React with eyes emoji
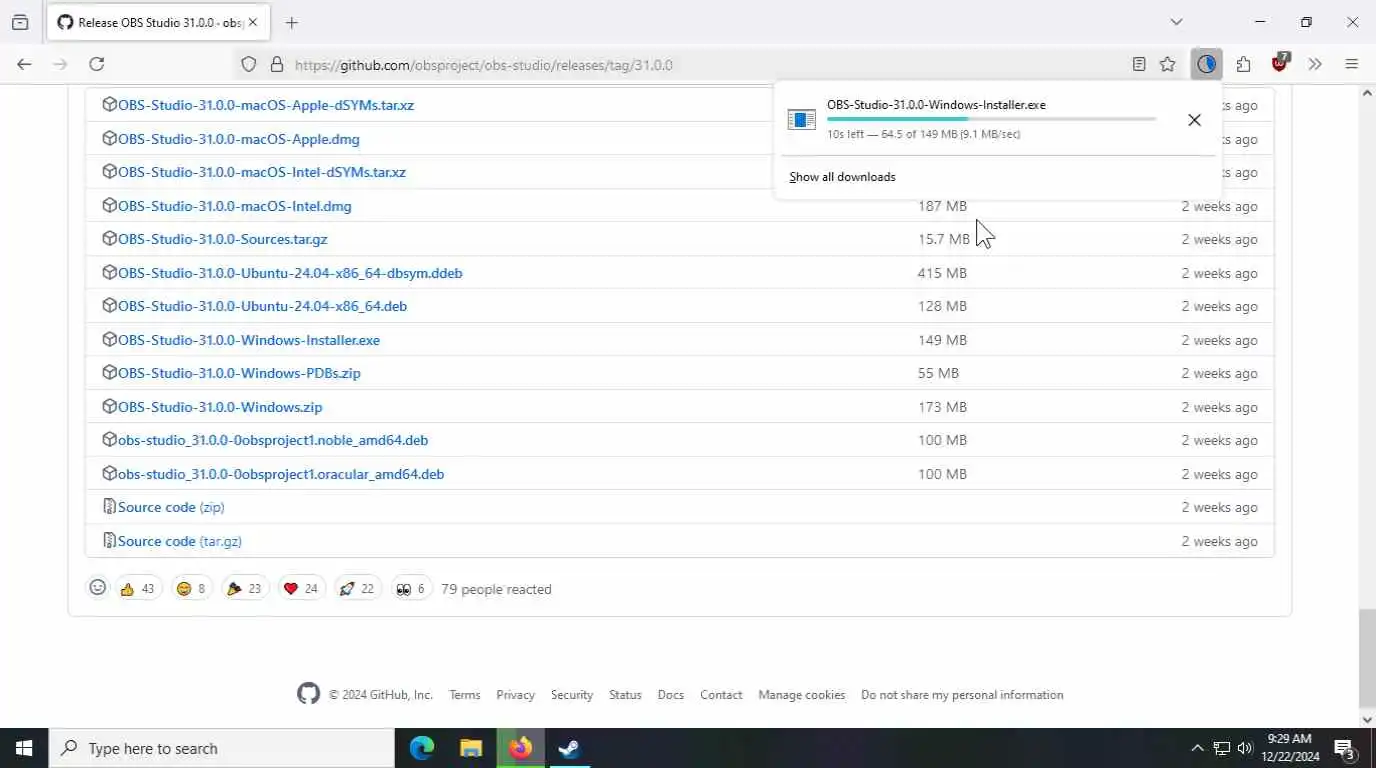This screenshot has width=1376, height=768. tap(411, 589)
